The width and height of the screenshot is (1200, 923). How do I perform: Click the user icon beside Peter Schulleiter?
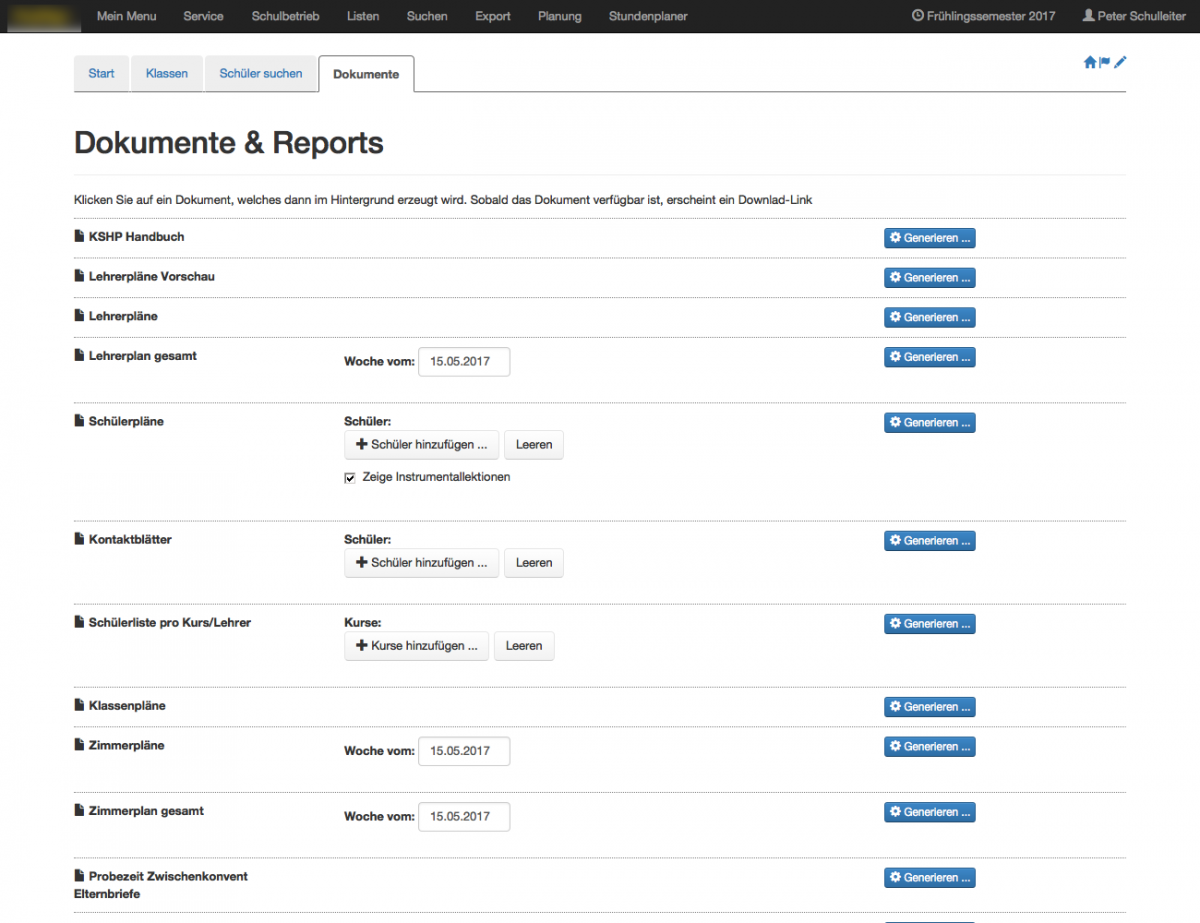click(1088, 16)
